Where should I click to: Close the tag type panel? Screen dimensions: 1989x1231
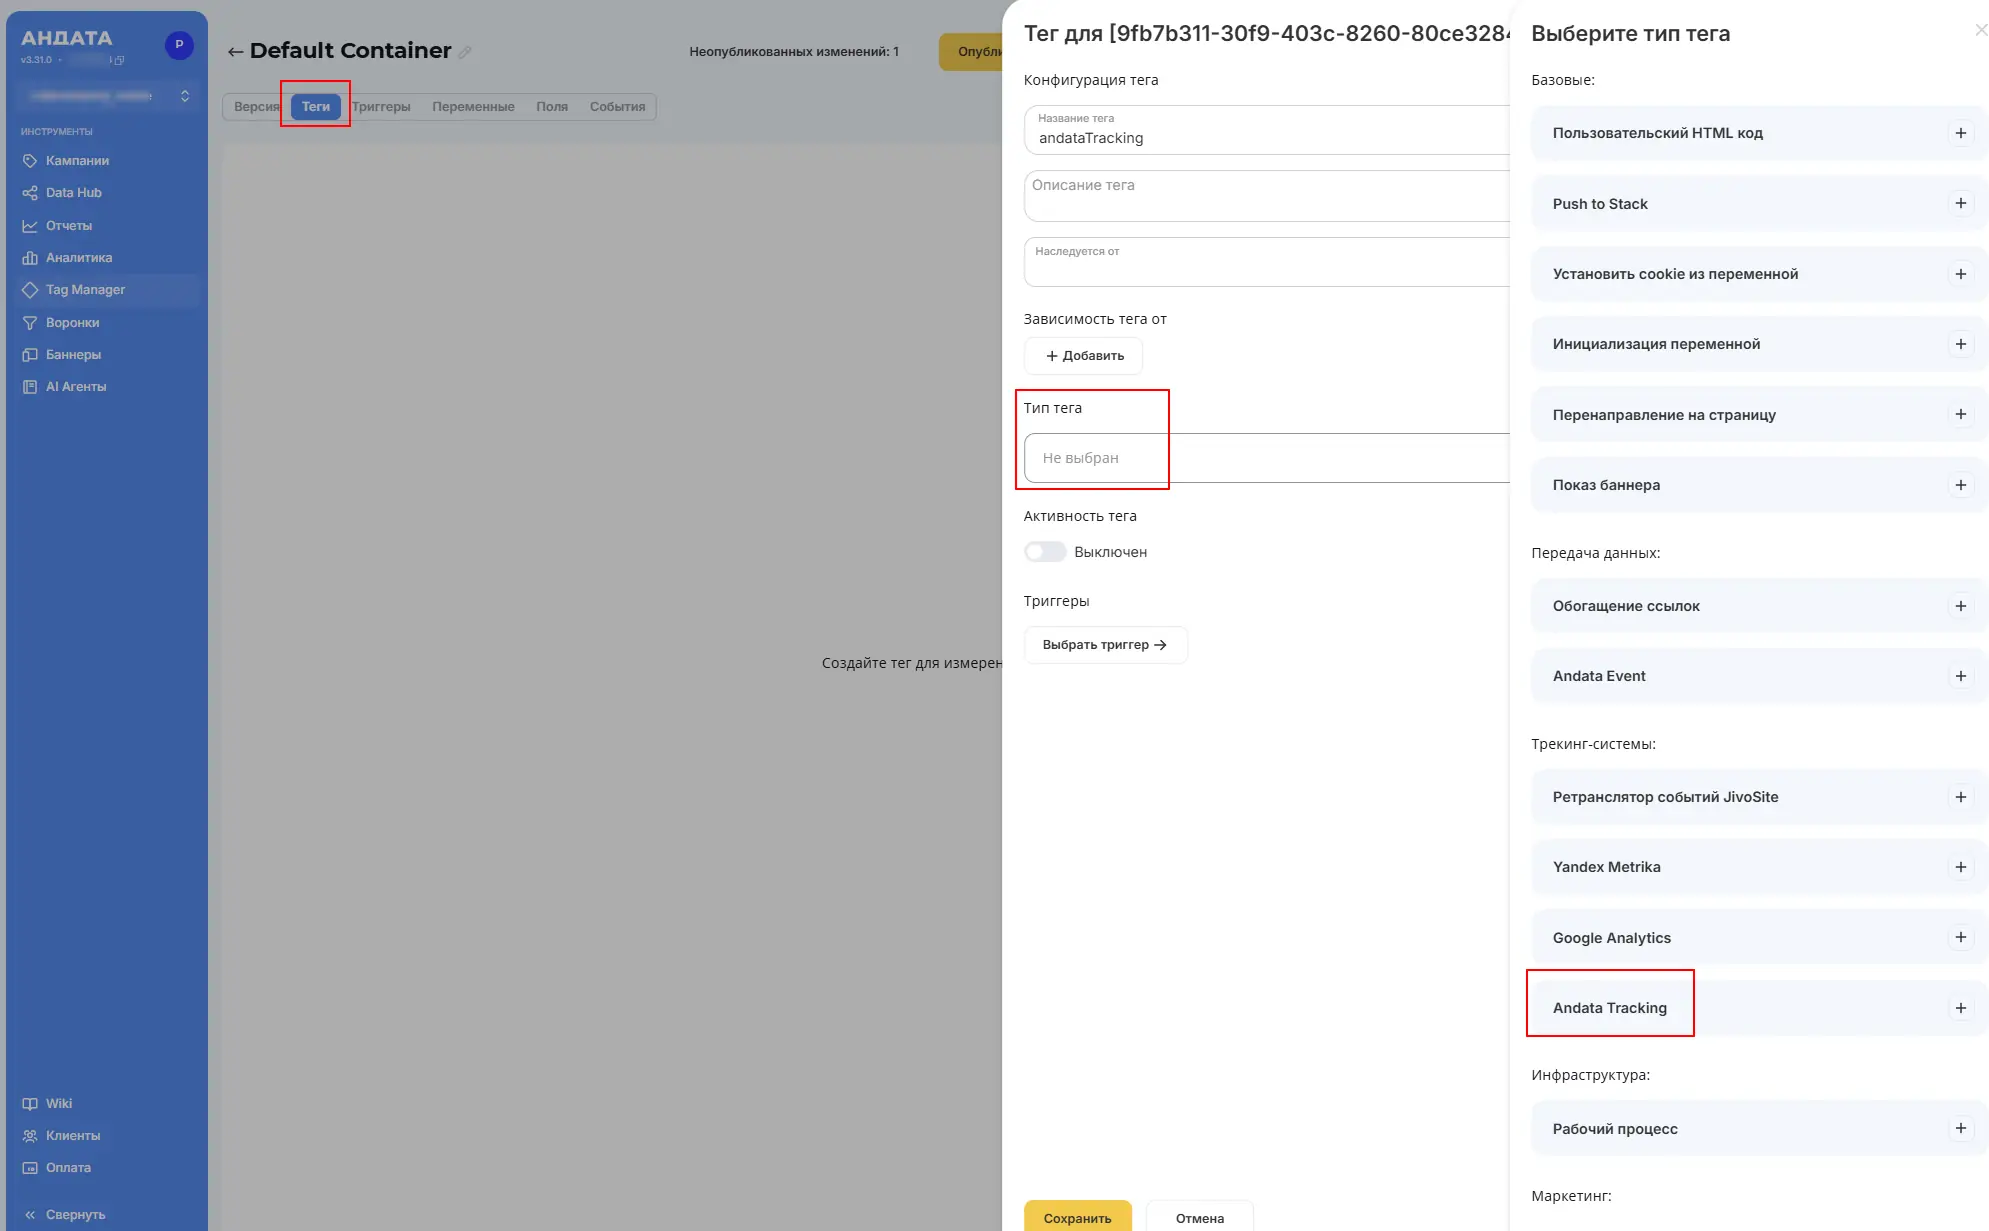pyautogui.click(x=1981, y=30)
